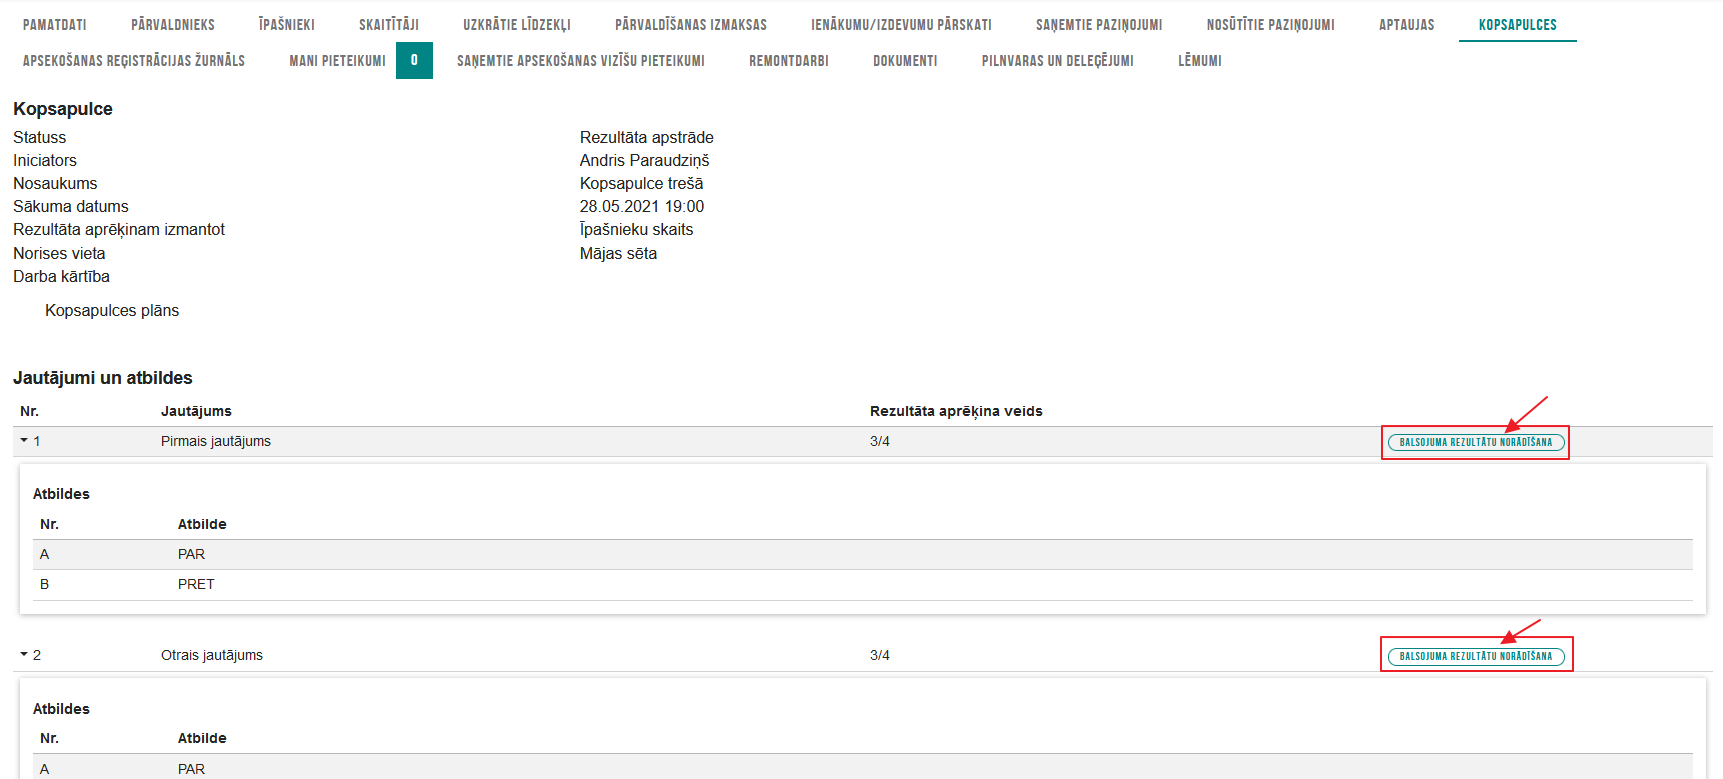Viewport: 1723px width, 779px height.
Task: Open Apsekošanas reģistrācijas žurnāls tab
Action: pyautogui.click(x=134, y=61)
